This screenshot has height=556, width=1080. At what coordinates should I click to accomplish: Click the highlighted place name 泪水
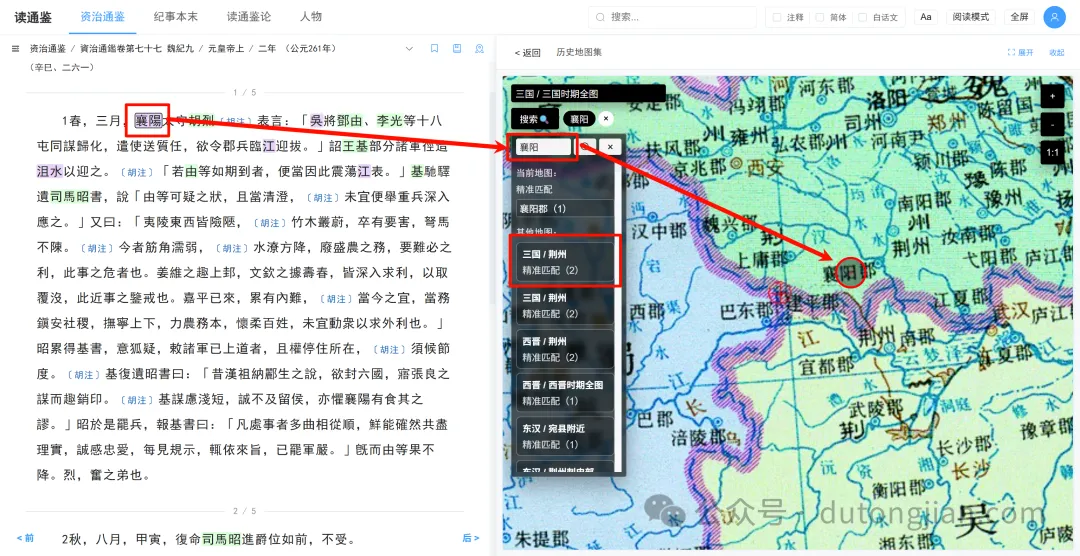click(50, 171)
